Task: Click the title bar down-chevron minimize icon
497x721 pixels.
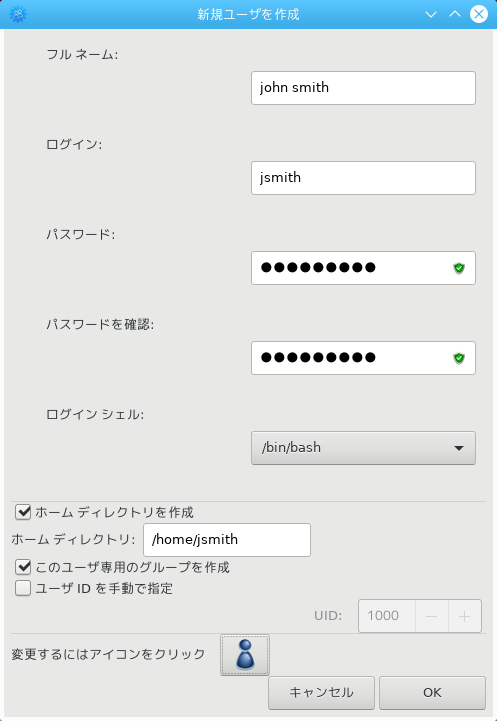Action: pos(431,14)
